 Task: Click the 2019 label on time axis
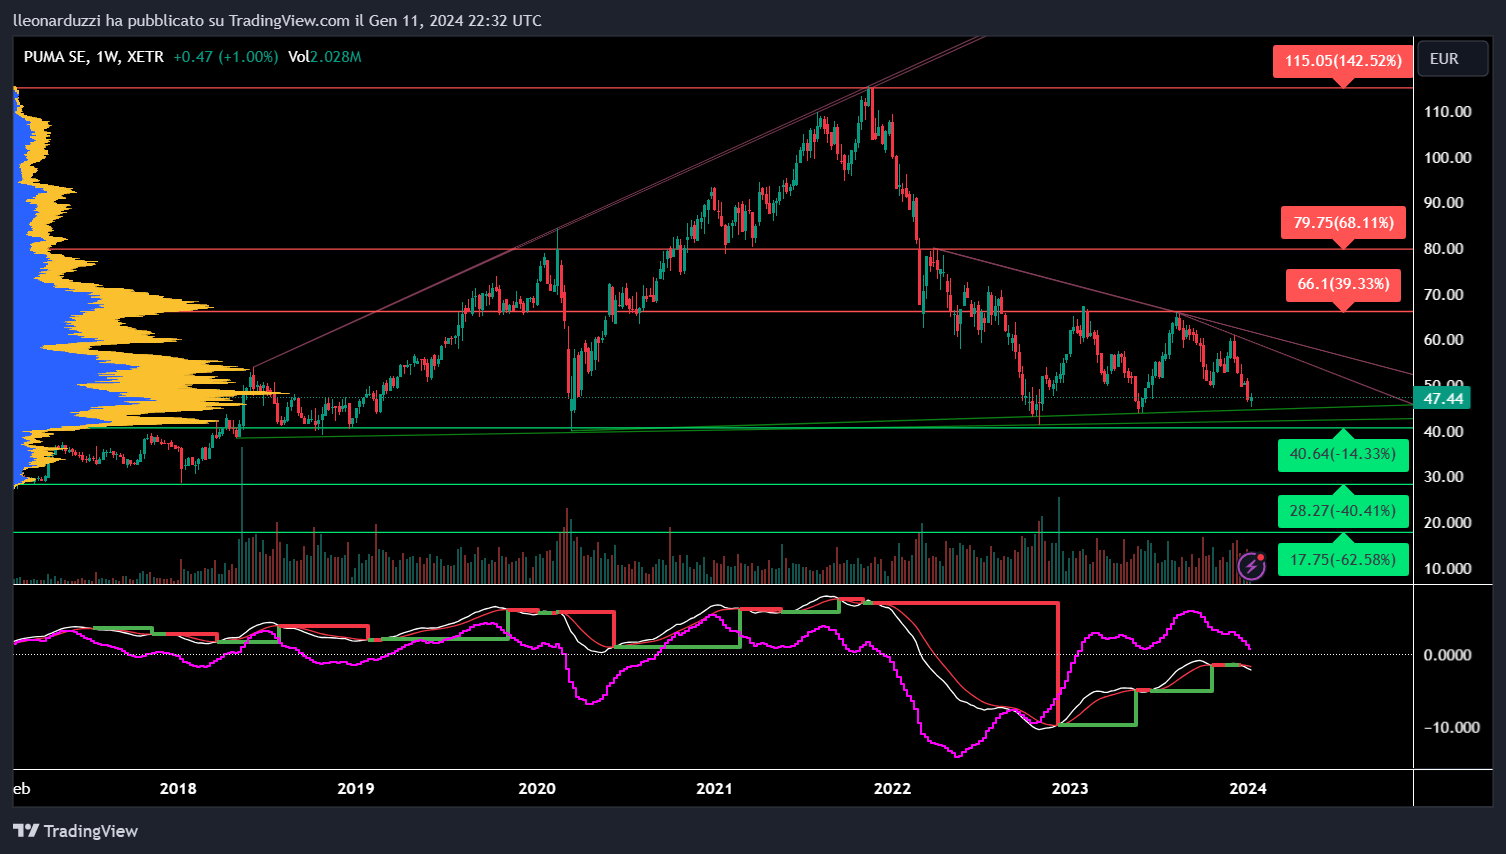click(x=356, y=789)
